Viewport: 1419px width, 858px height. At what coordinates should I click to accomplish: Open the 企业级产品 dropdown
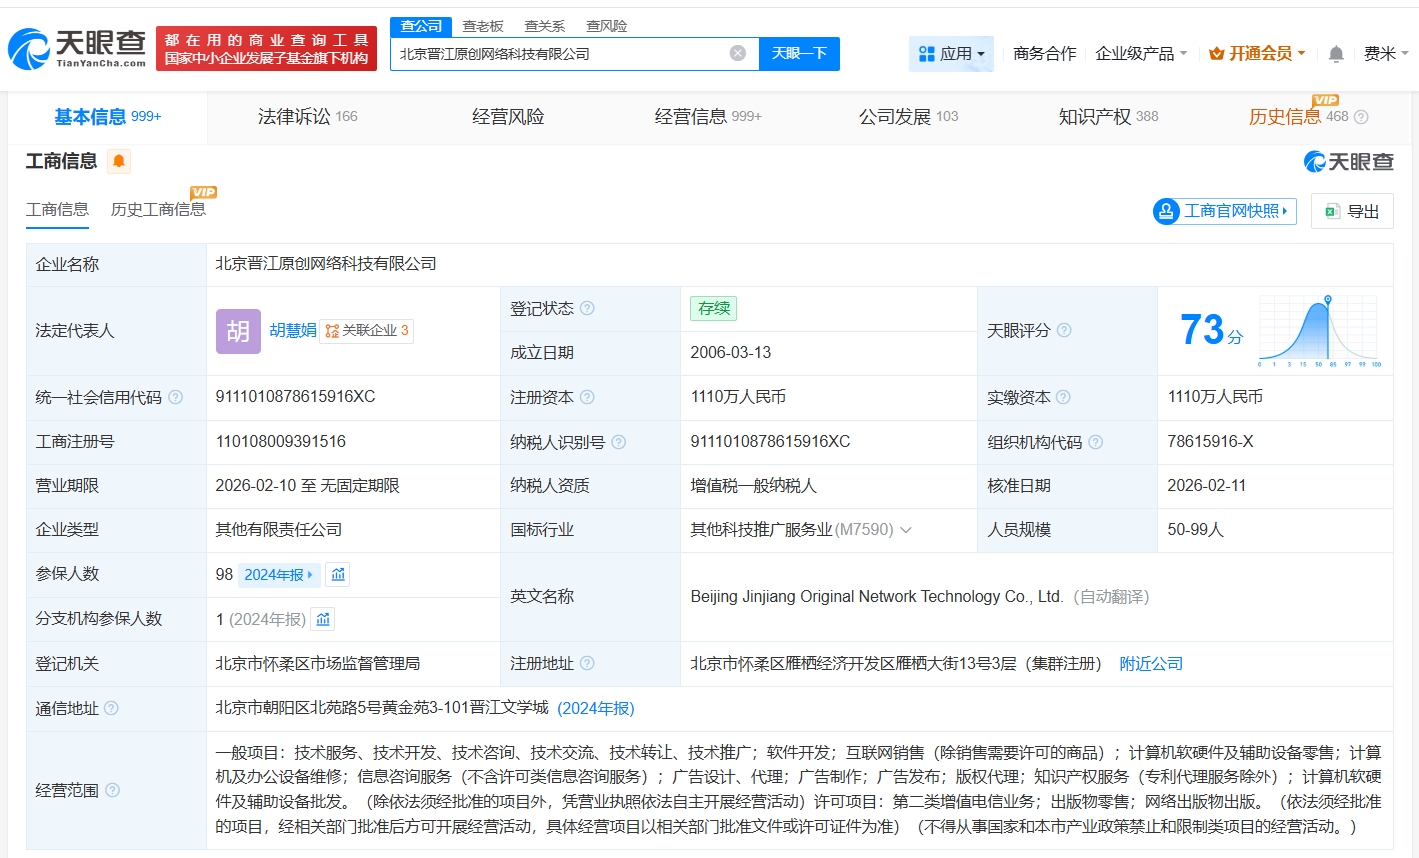pyautogui.click(x=1141, y=54)
